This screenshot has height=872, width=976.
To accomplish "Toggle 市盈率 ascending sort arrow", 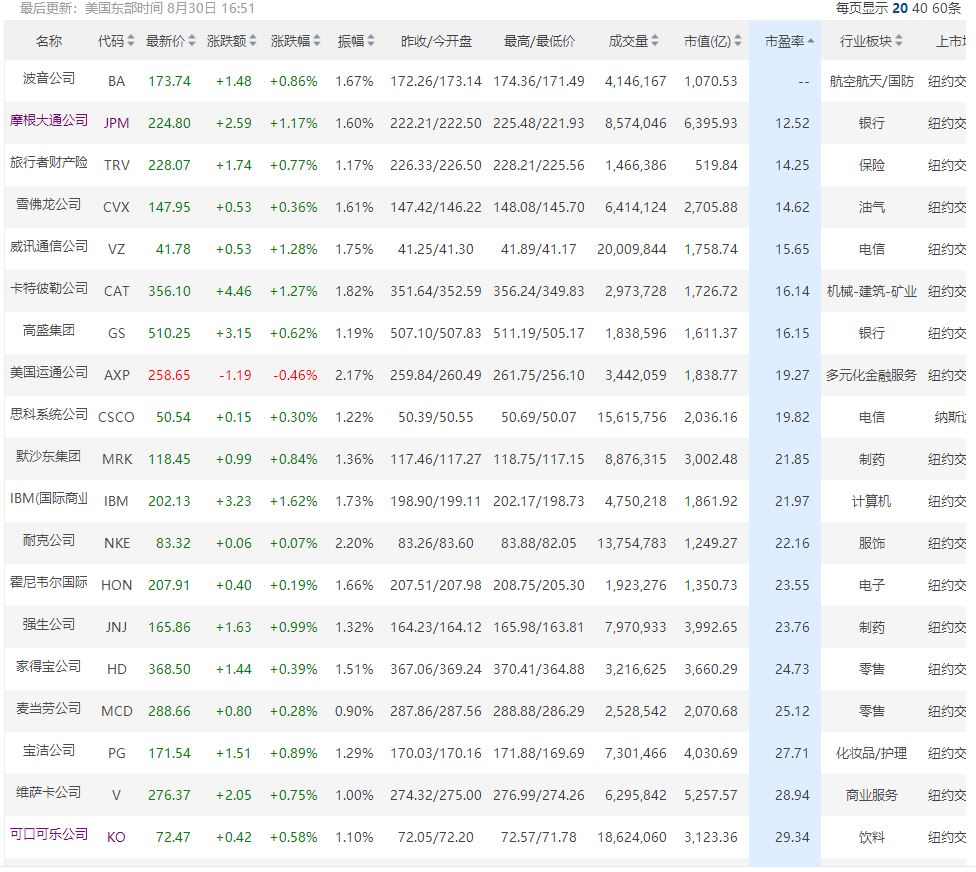I will pyautogui.click(x=810, y=41).
